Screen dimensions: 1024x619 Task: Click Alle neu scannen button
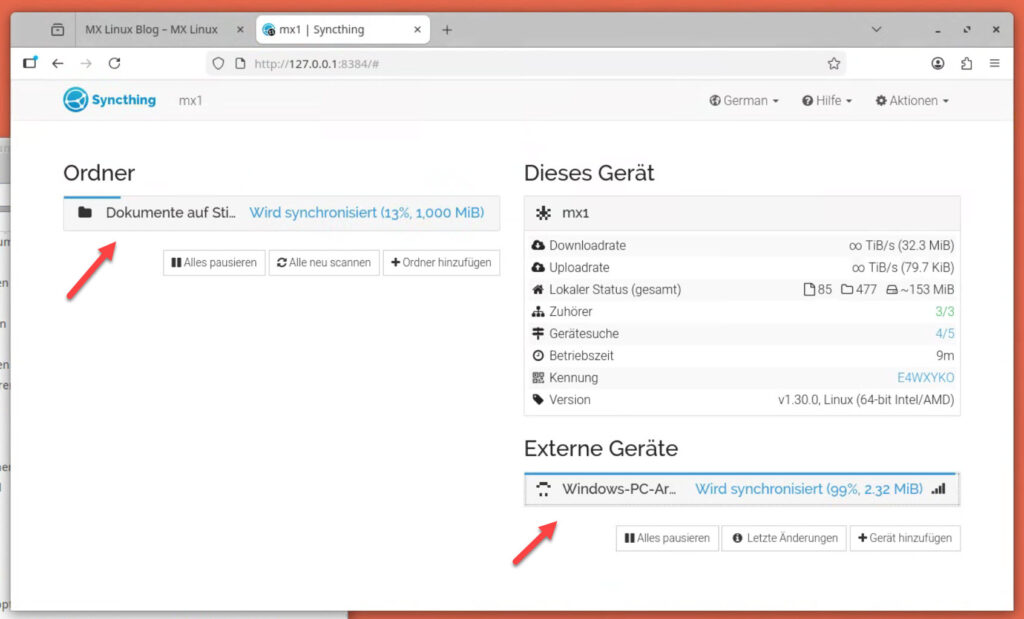324,263
